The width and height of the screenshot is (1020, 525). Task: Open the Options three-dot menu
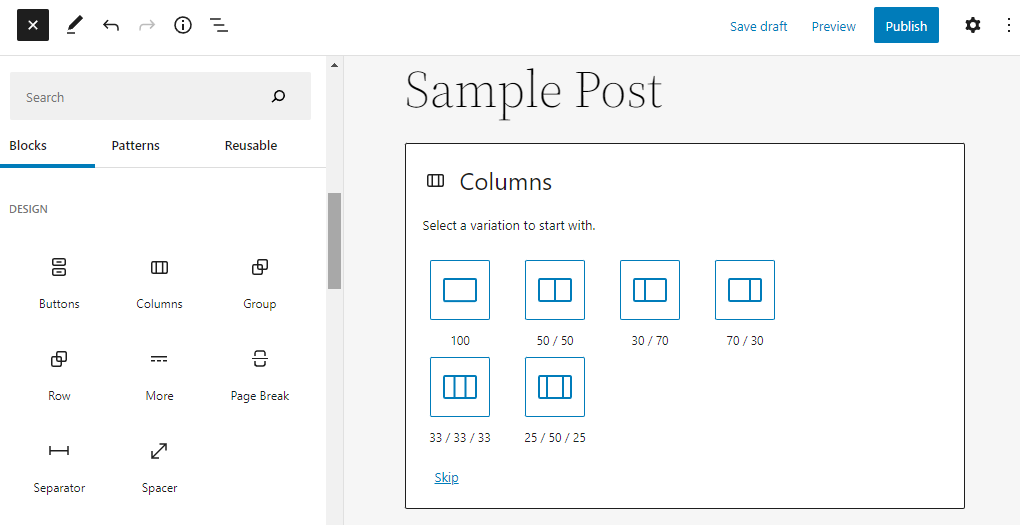click(1008, 26)
